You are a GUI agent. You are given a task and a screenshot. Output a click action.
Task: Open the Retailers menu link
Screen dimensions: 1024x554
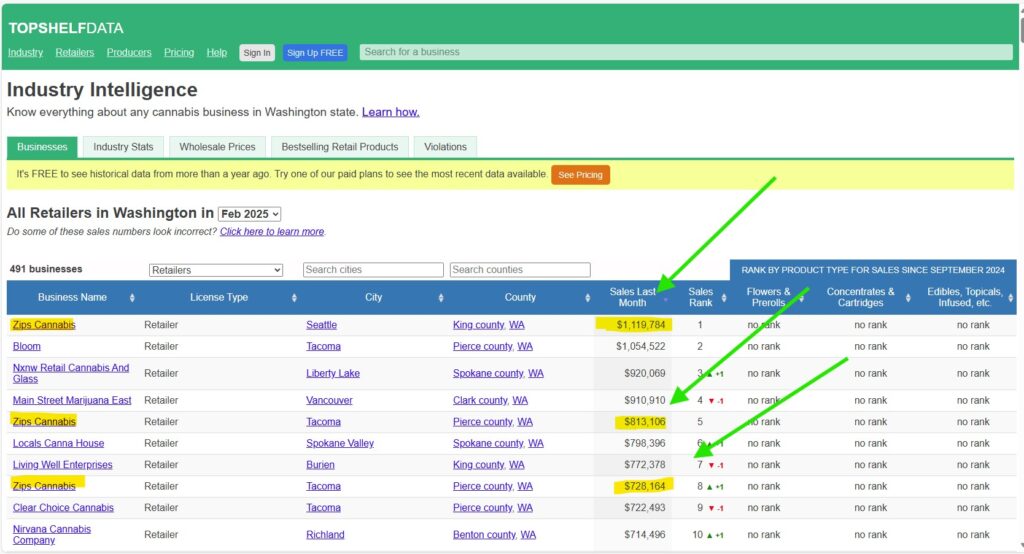pos(74,52)
